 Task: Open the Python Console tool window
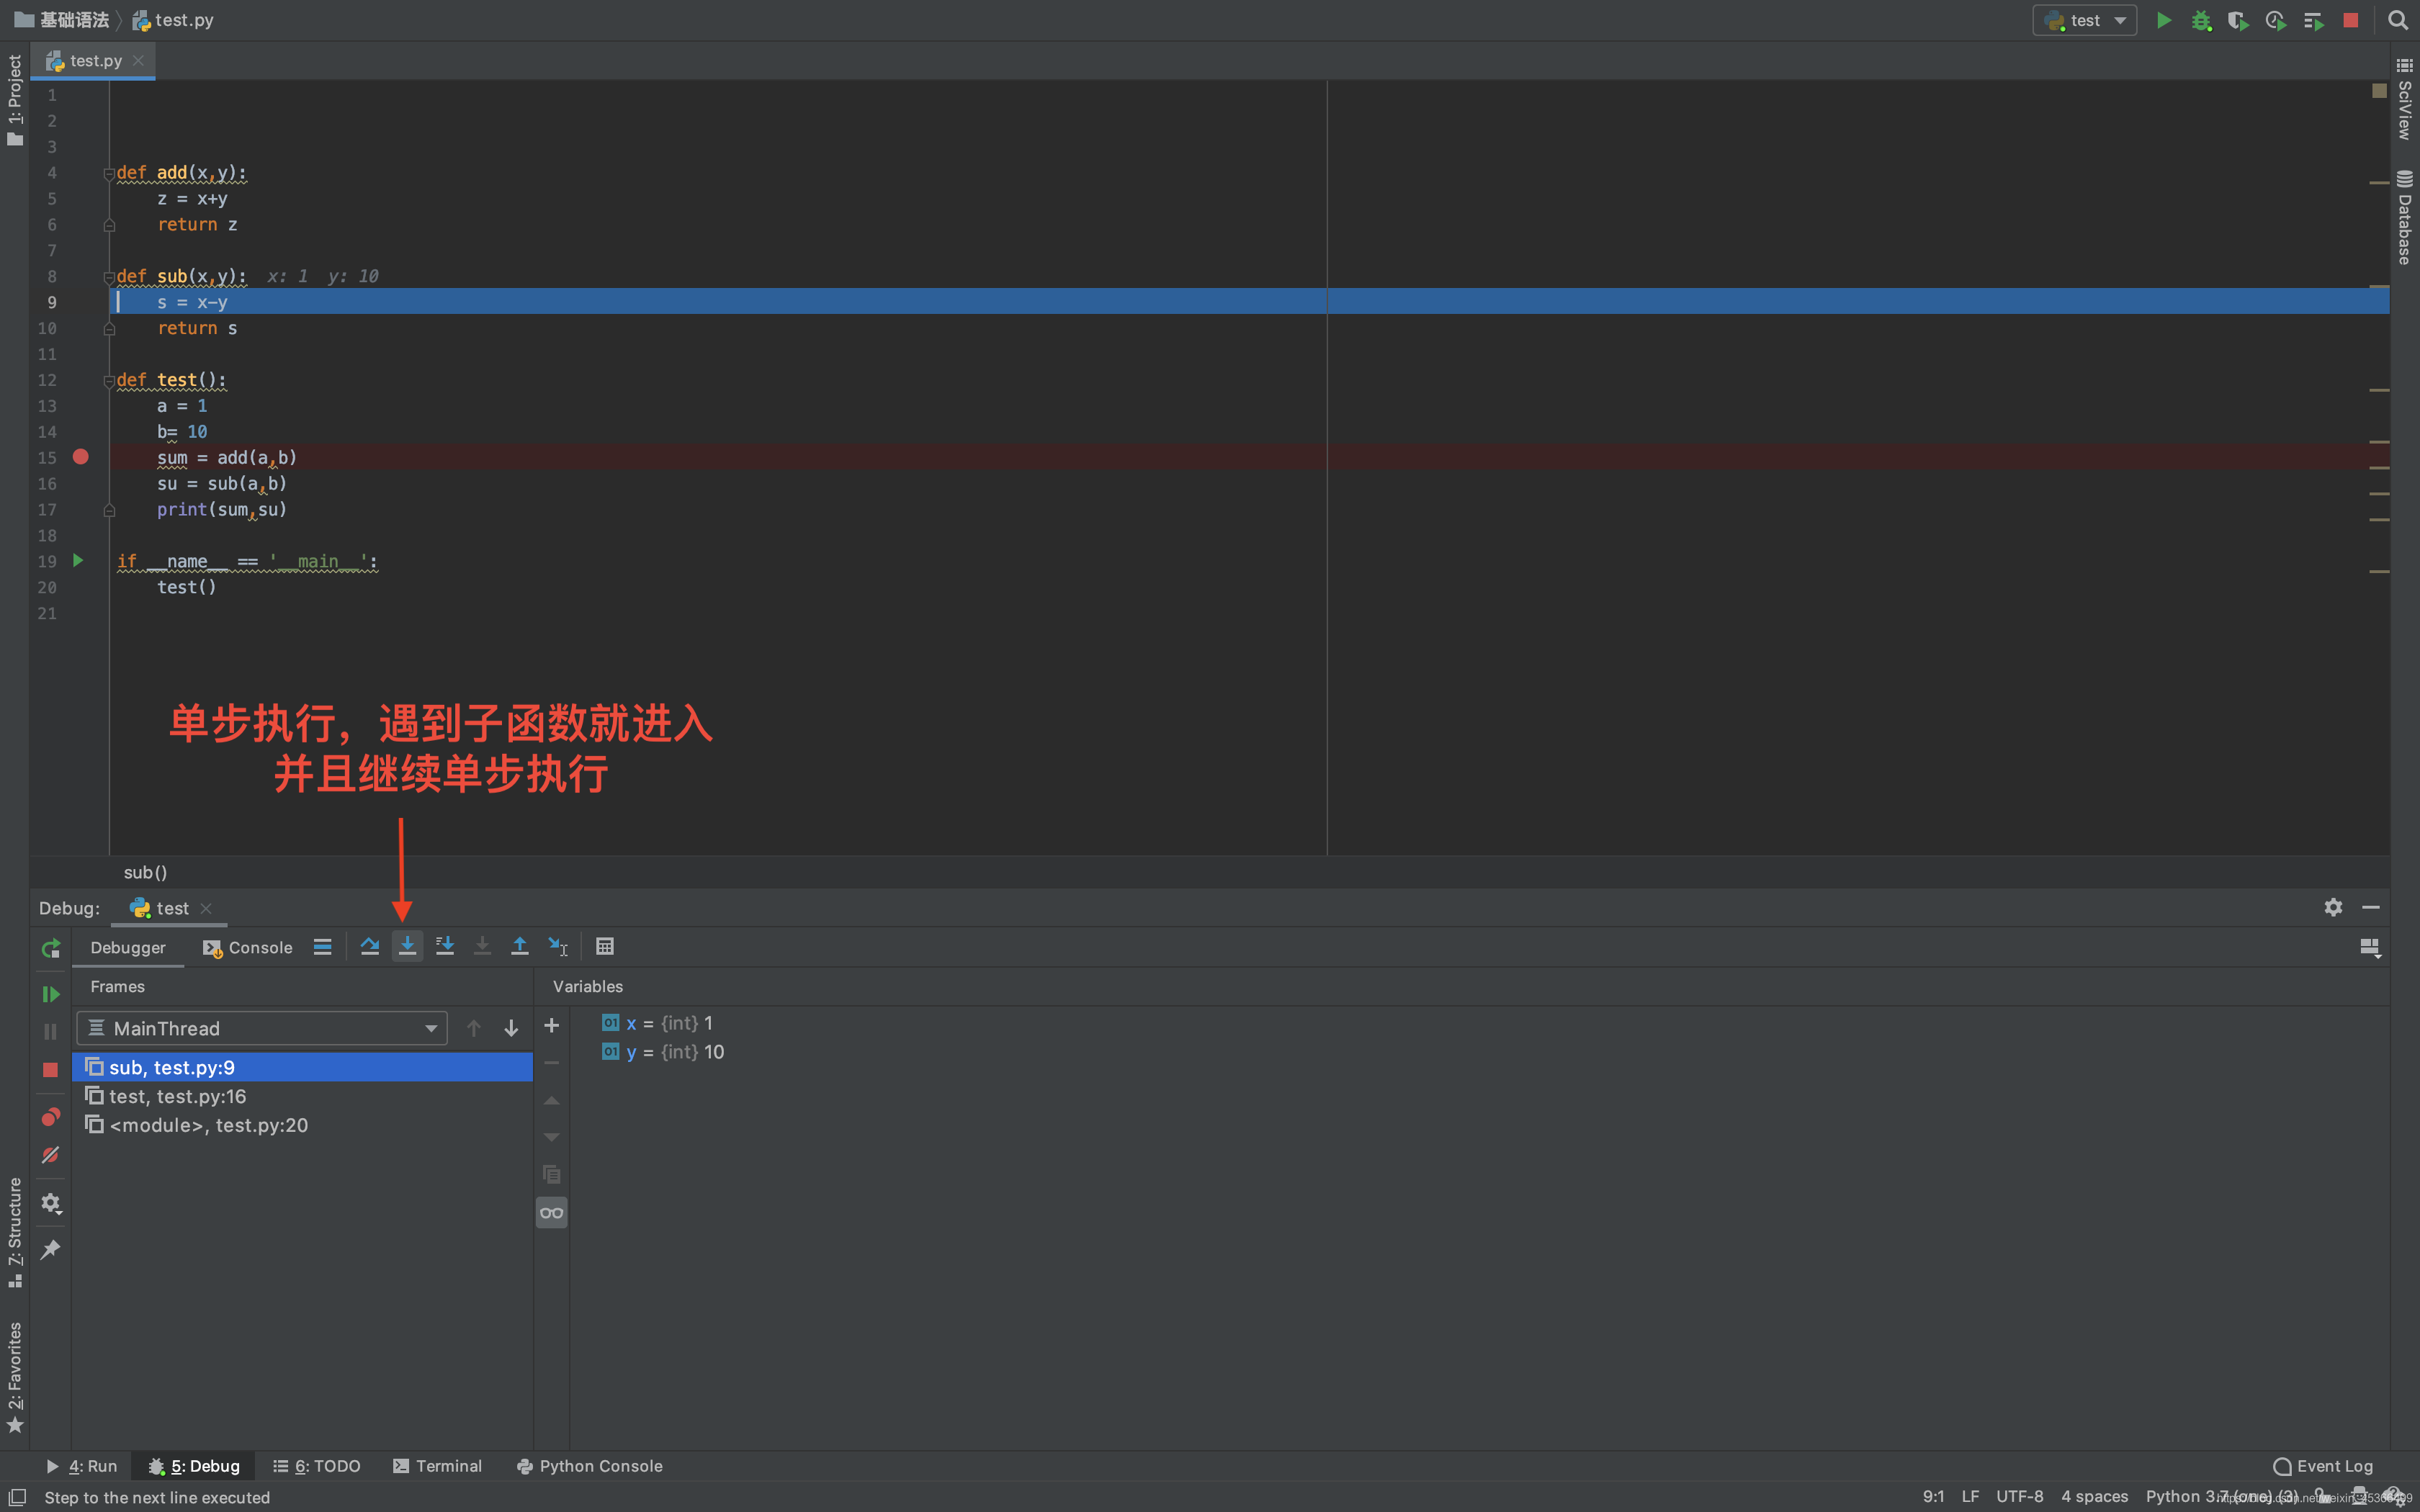coord(590,1466)
